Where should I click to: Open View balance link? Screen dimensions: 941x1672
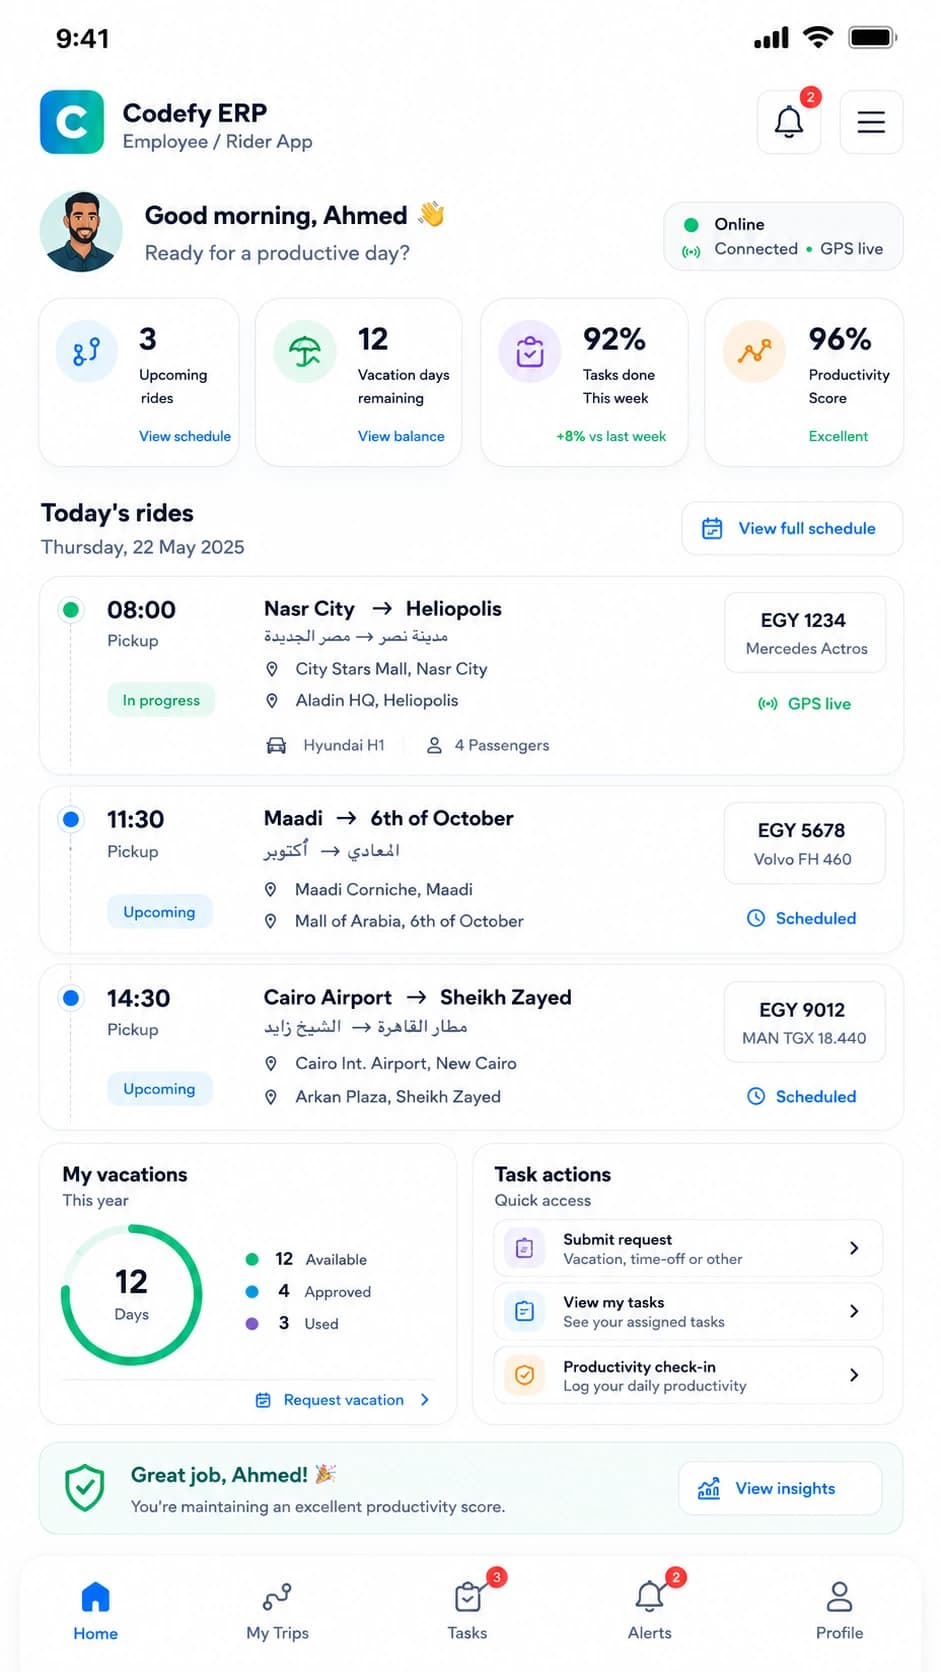coord(401,436)
